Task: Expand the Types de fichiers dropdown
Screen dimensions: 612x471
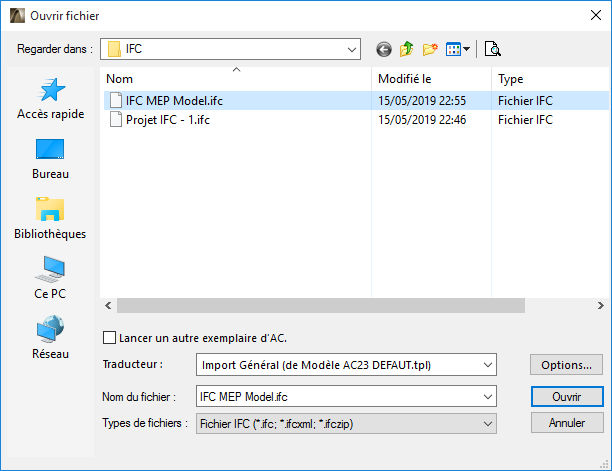Action: [x=488, y=424]
